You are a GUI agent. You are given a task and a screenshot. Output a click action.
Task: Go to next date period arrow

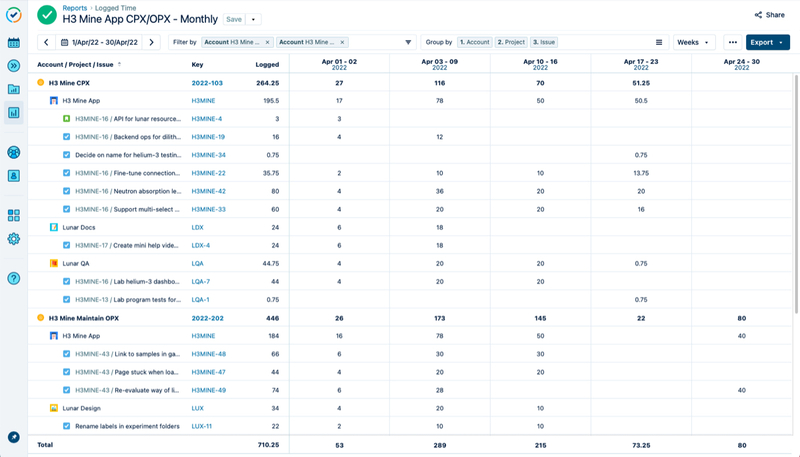152,43
